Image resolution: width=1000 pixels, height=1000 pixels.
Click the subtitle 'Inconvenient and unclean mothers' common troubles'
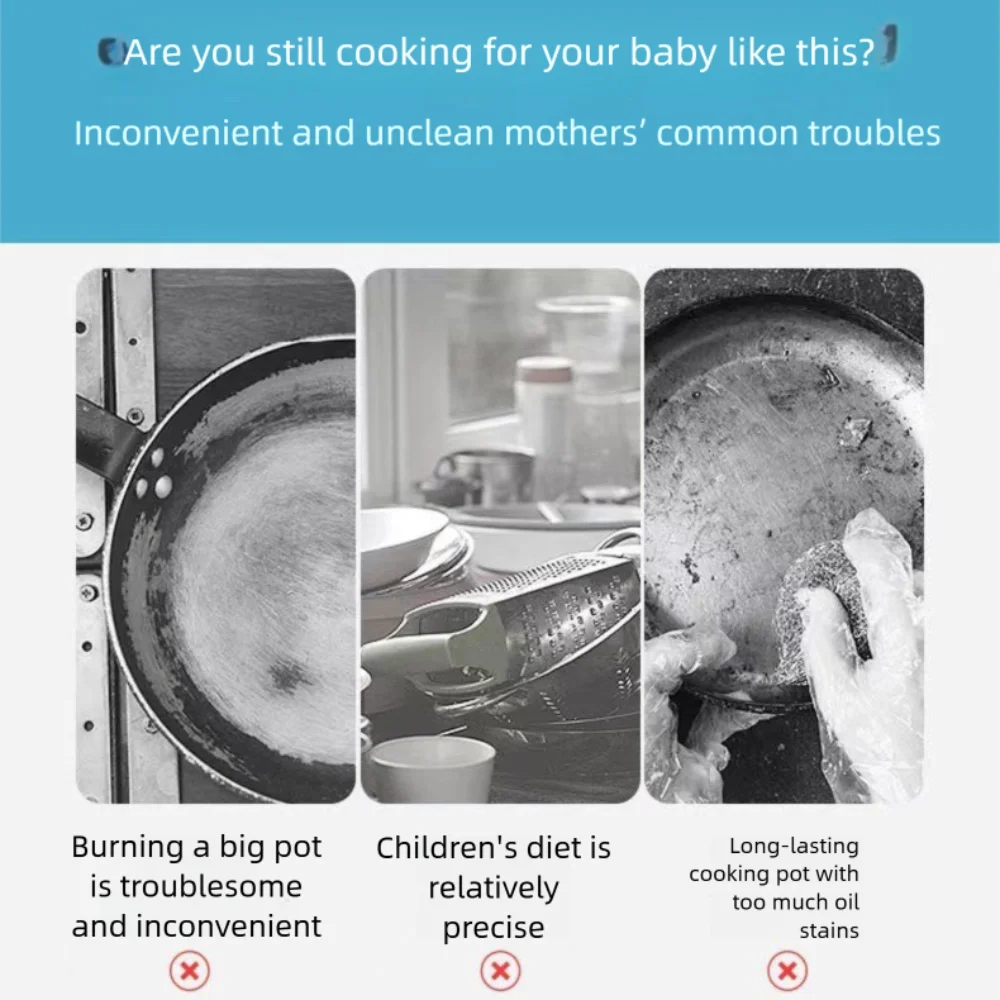tap(507, 133)
